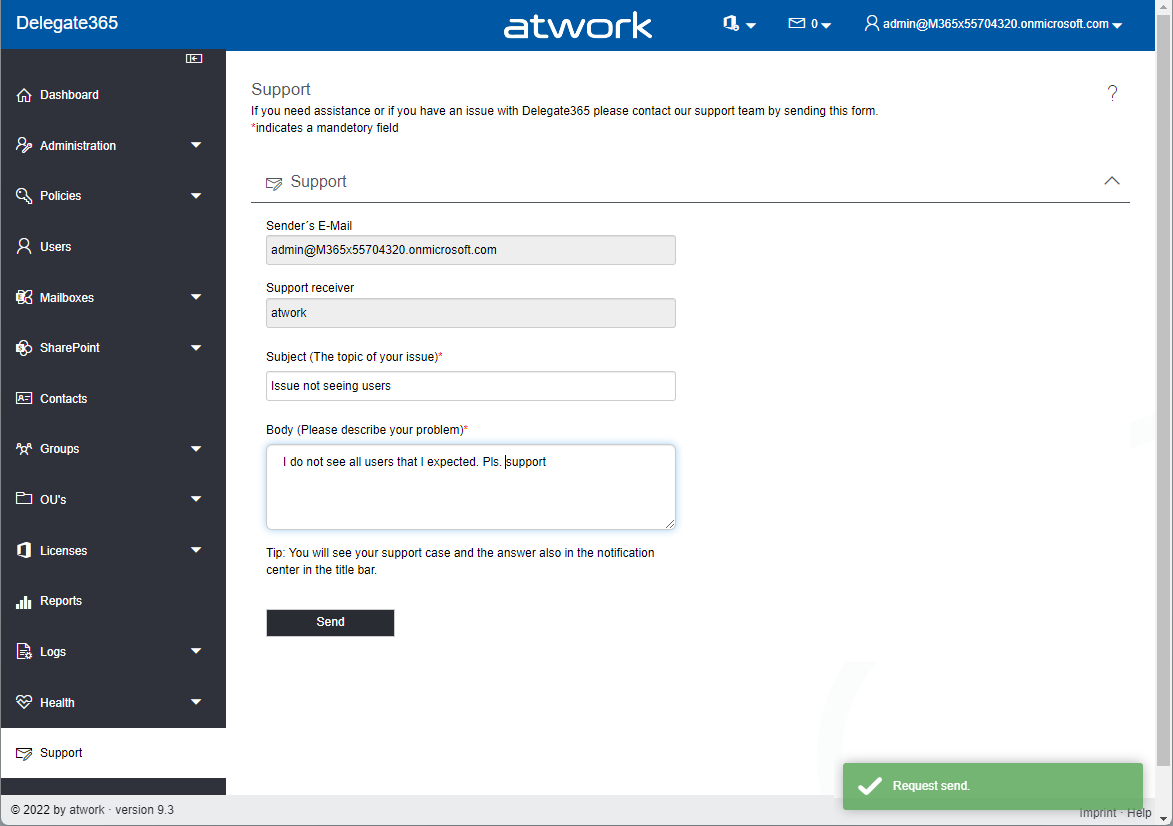This screenshot has height=826, width=1173.
Task: Click the scrollbar down arrow
Action: pos(1164,818)
